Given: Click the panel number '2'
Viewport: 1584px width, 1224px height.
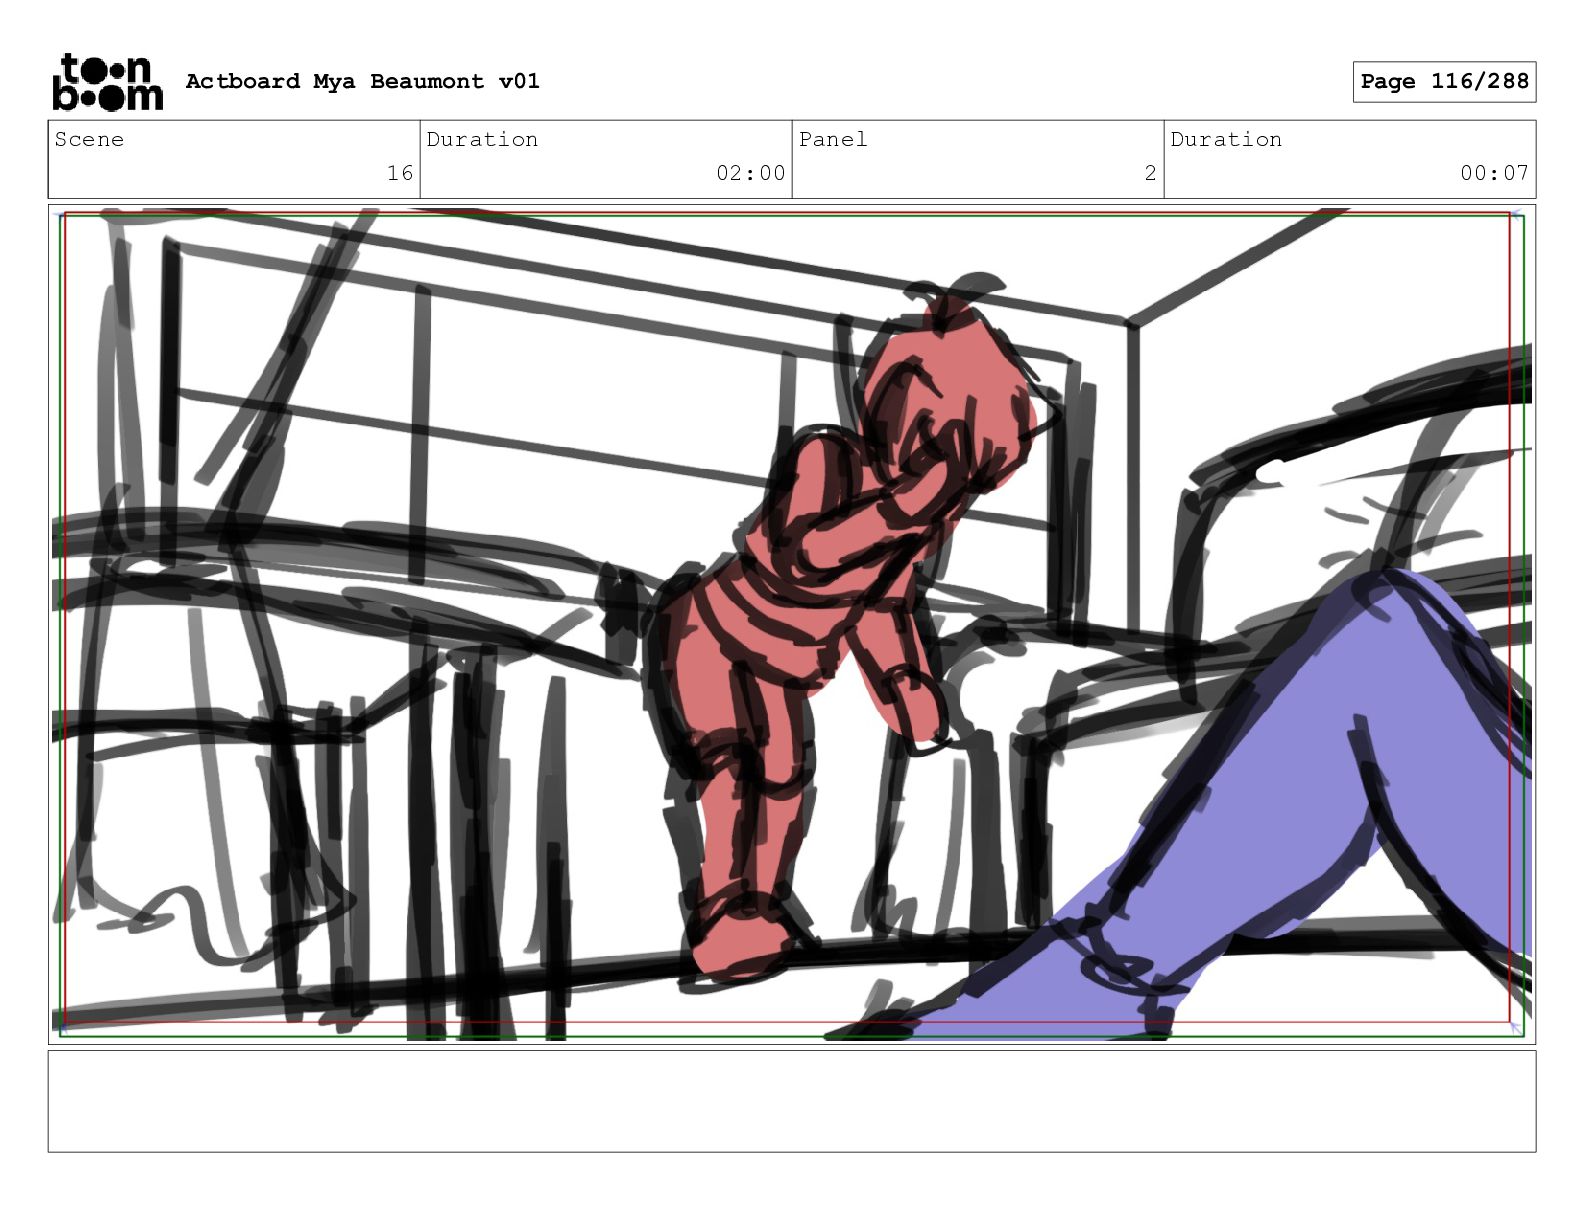Looking at the screenshot, I should coord(1150,173).
